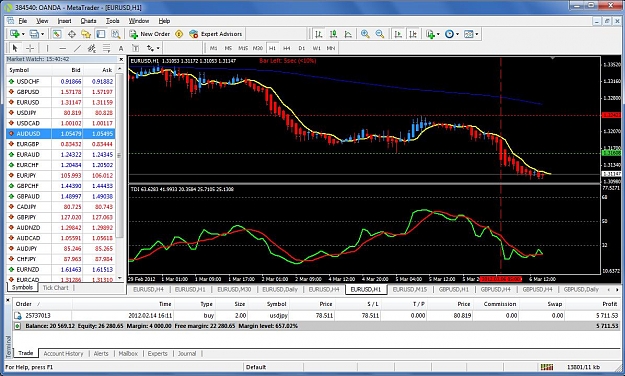Viewport: 625px width, 376px height.
Task: Select the Arrows drawing tool icon
Action: [150, 48]
